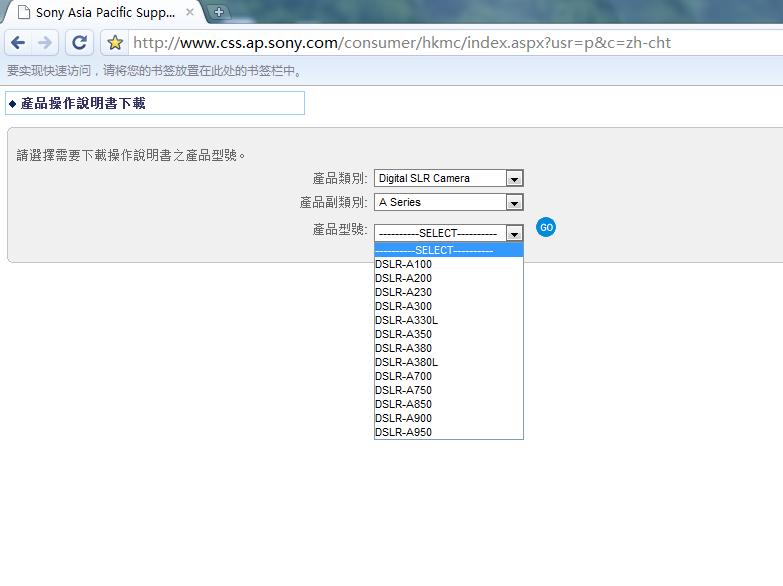Screen dimensions: 783x586
Task: Click the blue GO button
Action: (x=546, y=227)
